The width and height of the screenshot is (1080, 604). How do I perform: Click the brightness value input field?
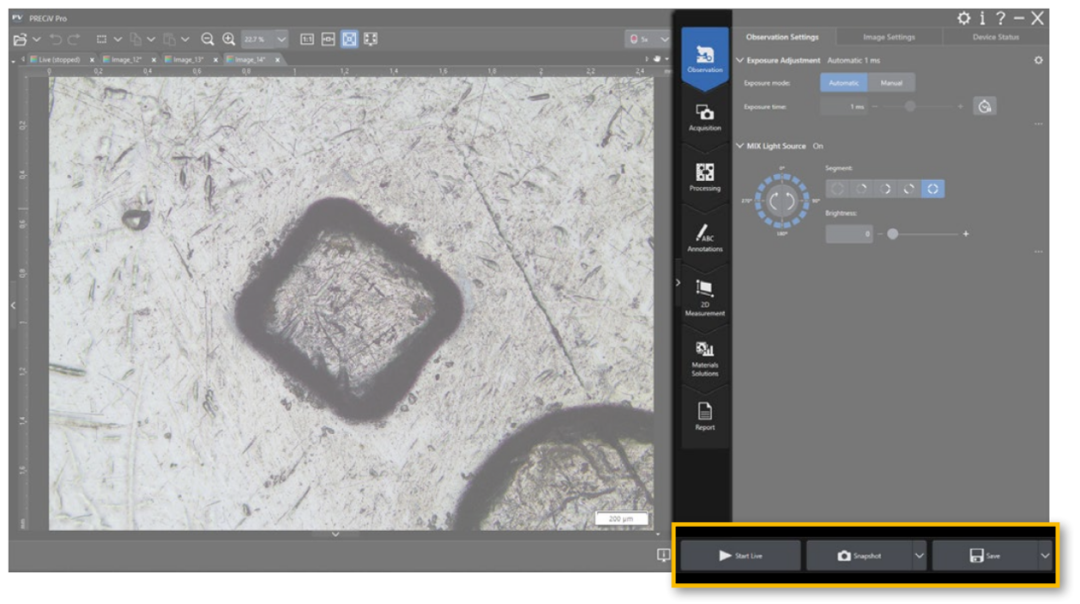(849, 234)
